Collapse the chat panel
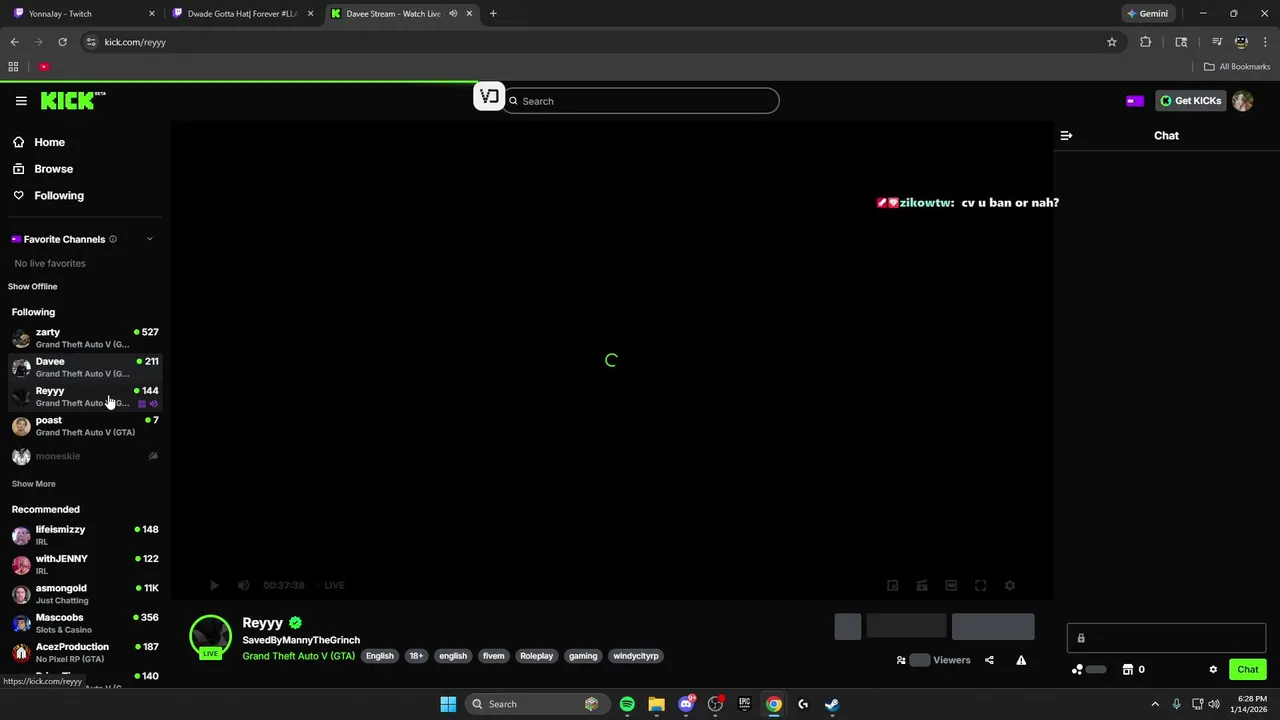1280x720 pixels. (x=1066, y=136)
